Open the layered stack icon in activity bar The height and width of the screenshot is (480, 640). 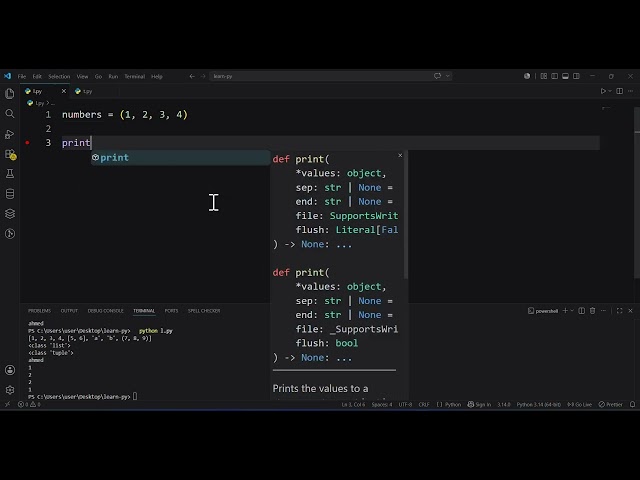(x=10, y=214)
